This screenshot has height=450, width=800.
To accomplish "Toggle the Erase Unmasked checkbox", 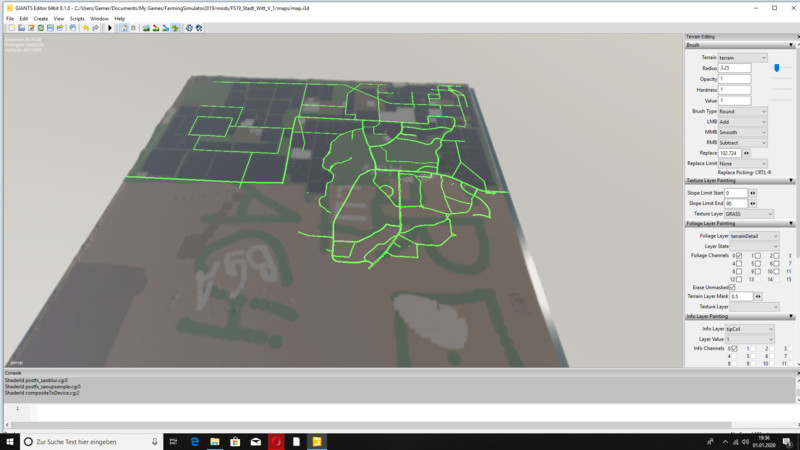I will coord(732,287).
